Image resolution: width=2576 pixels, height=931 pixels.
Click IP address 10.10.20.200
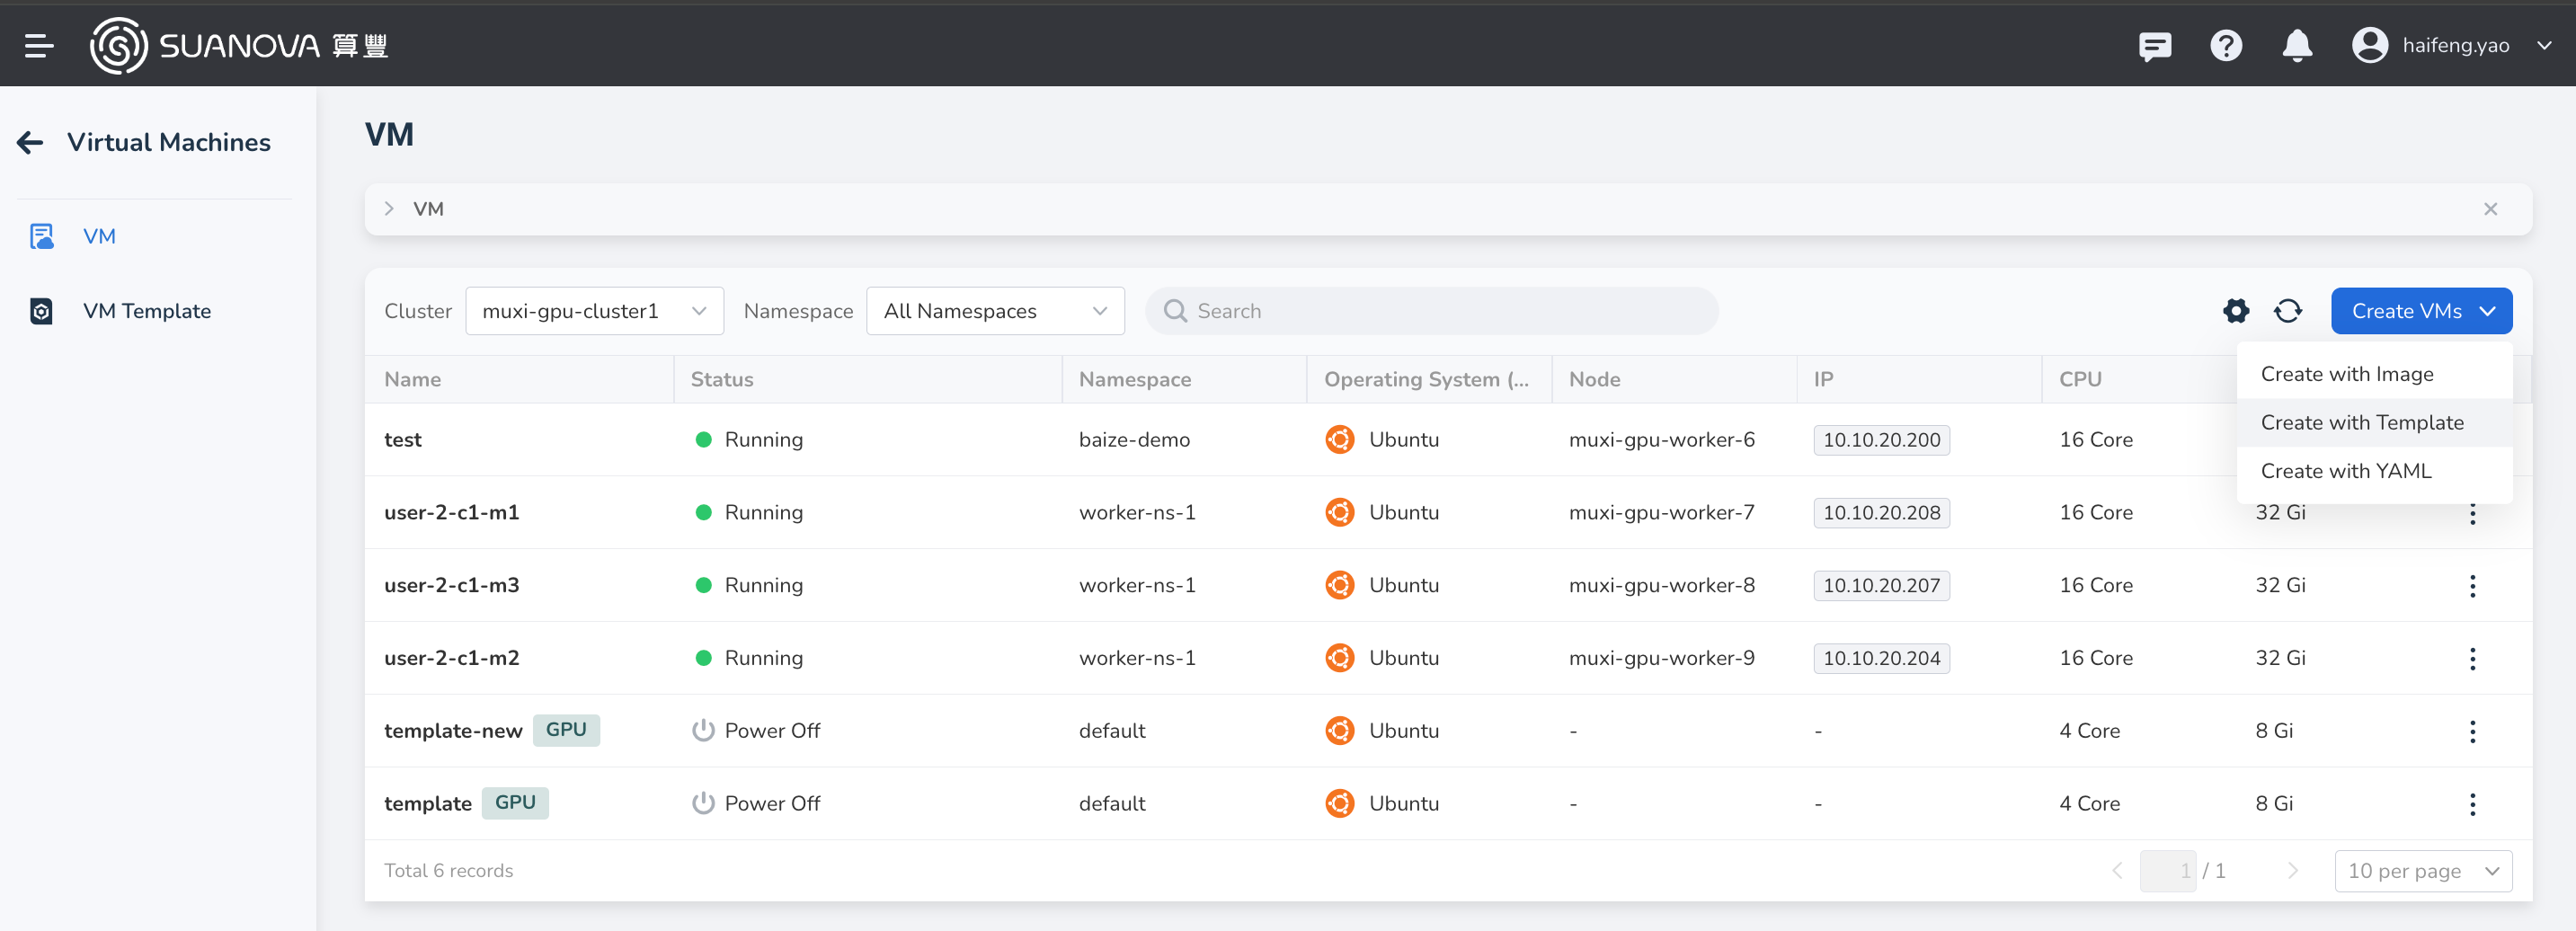coord(1881,440)
